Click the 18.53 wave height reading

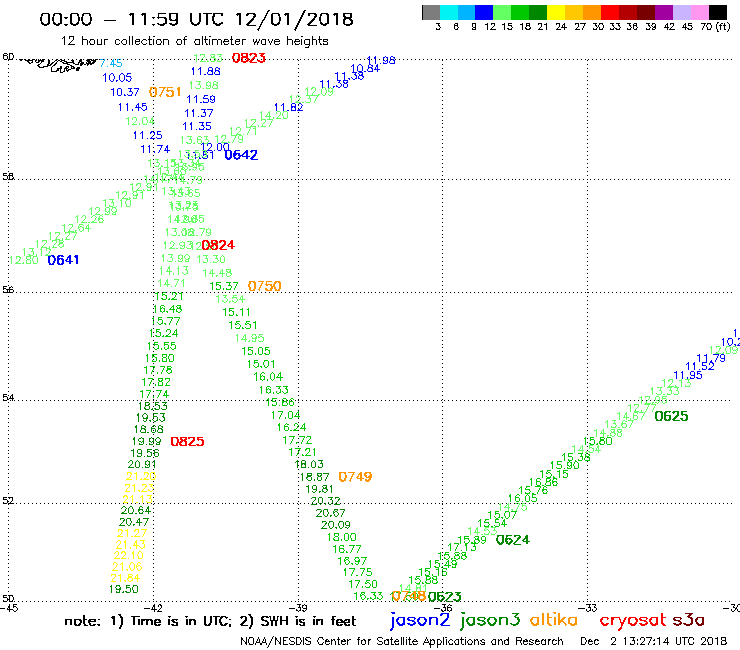[x=152, y=406]
